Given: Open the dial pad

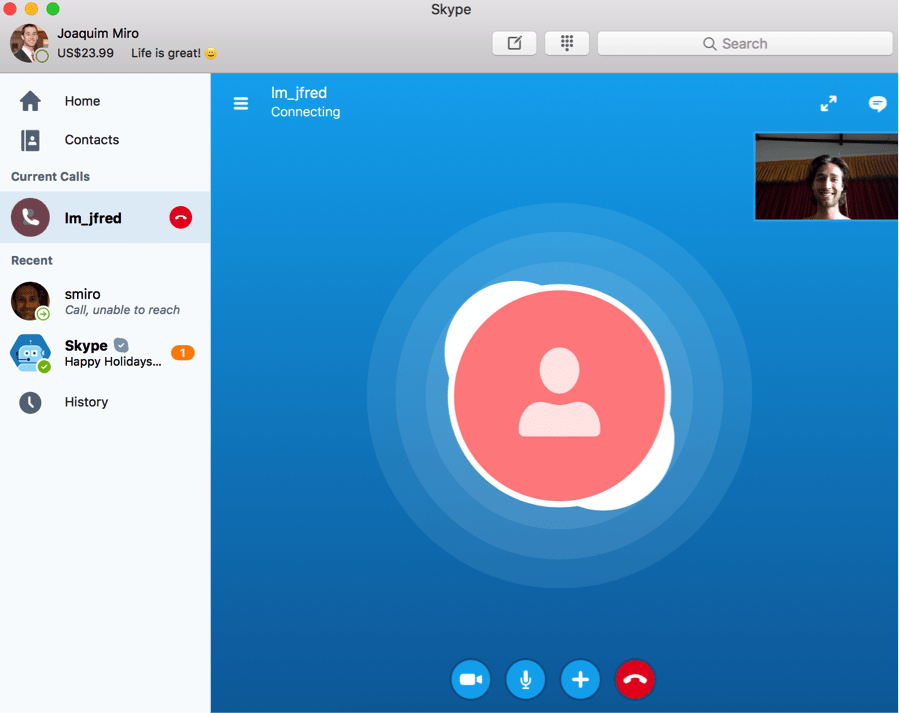Looking at the screenshot, I should tap(567, 44).
